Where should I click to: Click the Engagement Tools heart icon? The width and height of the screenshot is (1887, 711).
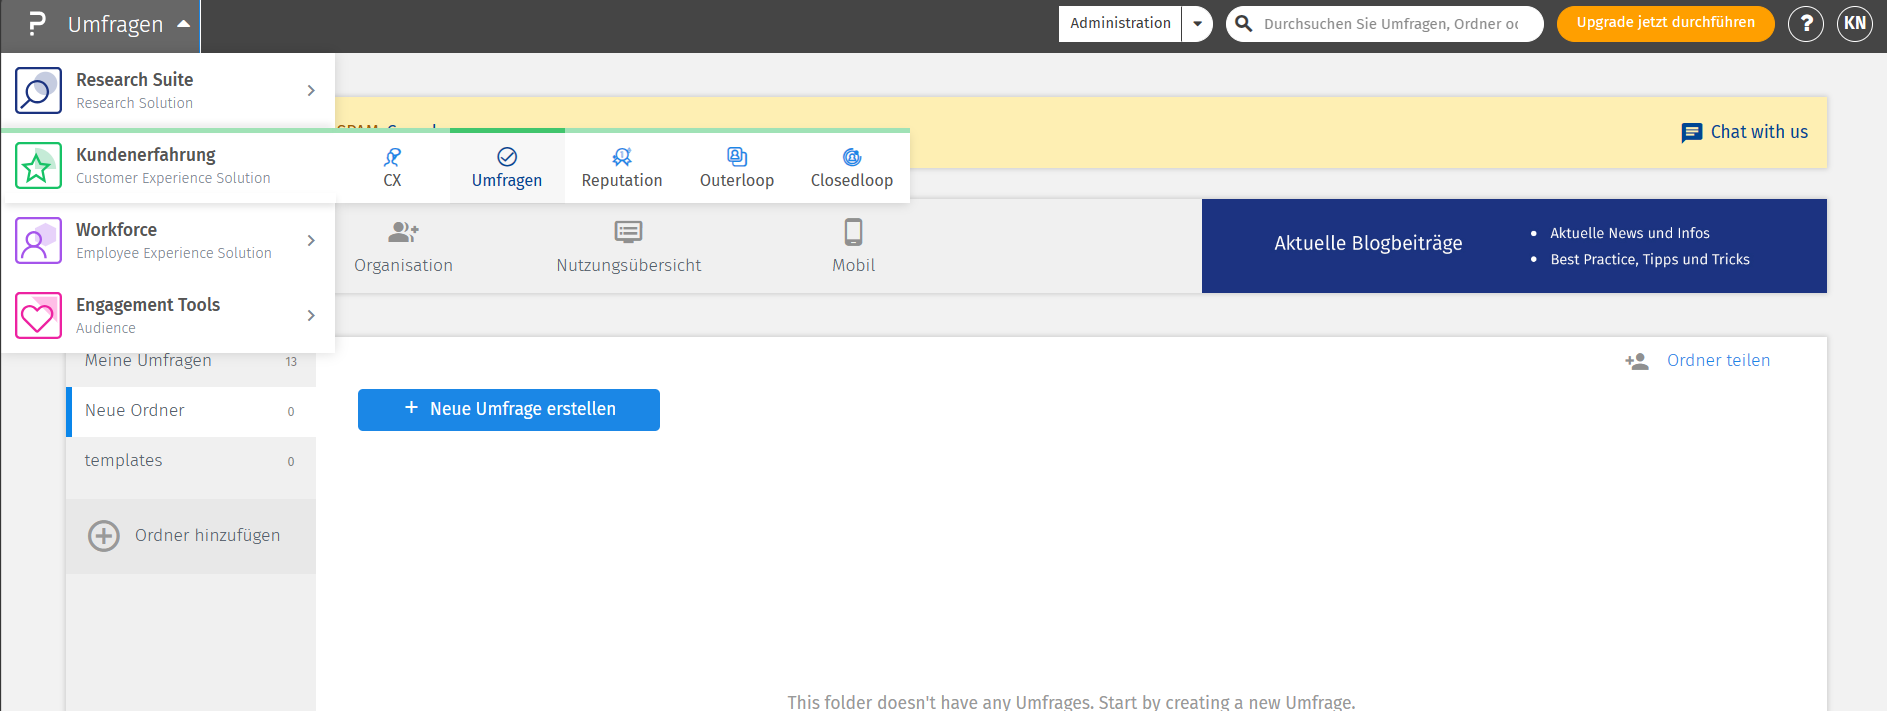(x=38, y=316)
